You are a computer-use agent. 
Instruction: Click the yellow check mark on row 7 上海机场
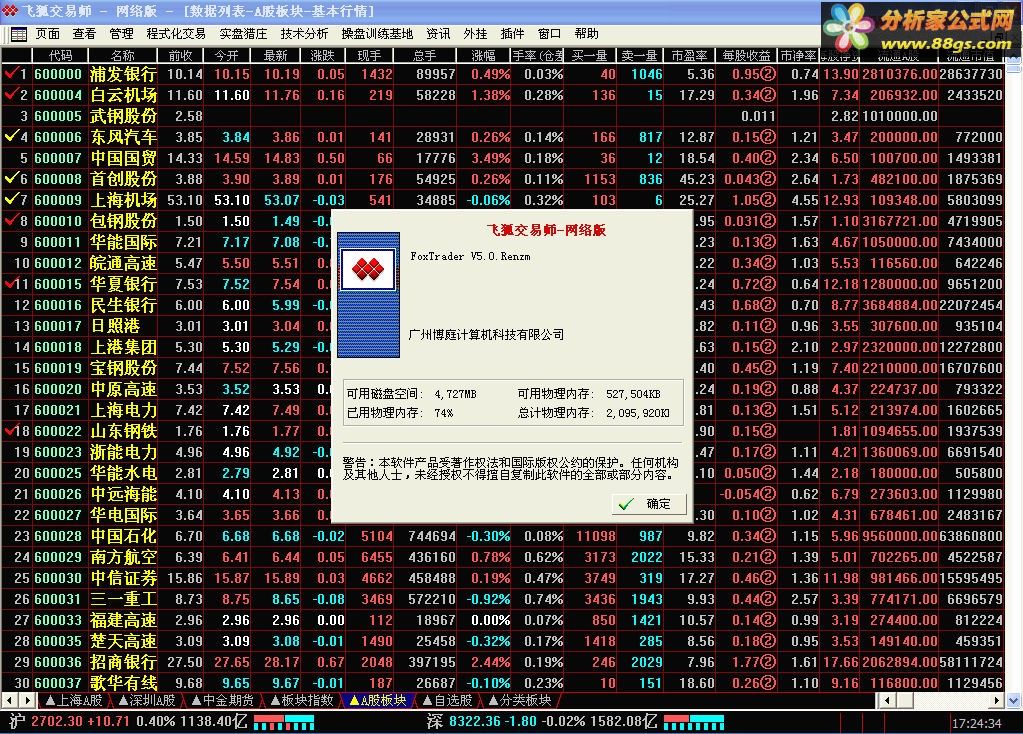10,198
